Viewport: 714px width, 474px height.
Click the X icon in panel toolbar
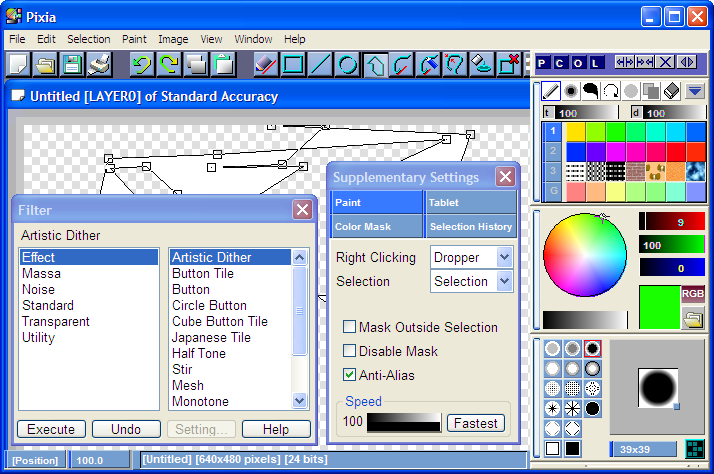click(x=665, y=62)
